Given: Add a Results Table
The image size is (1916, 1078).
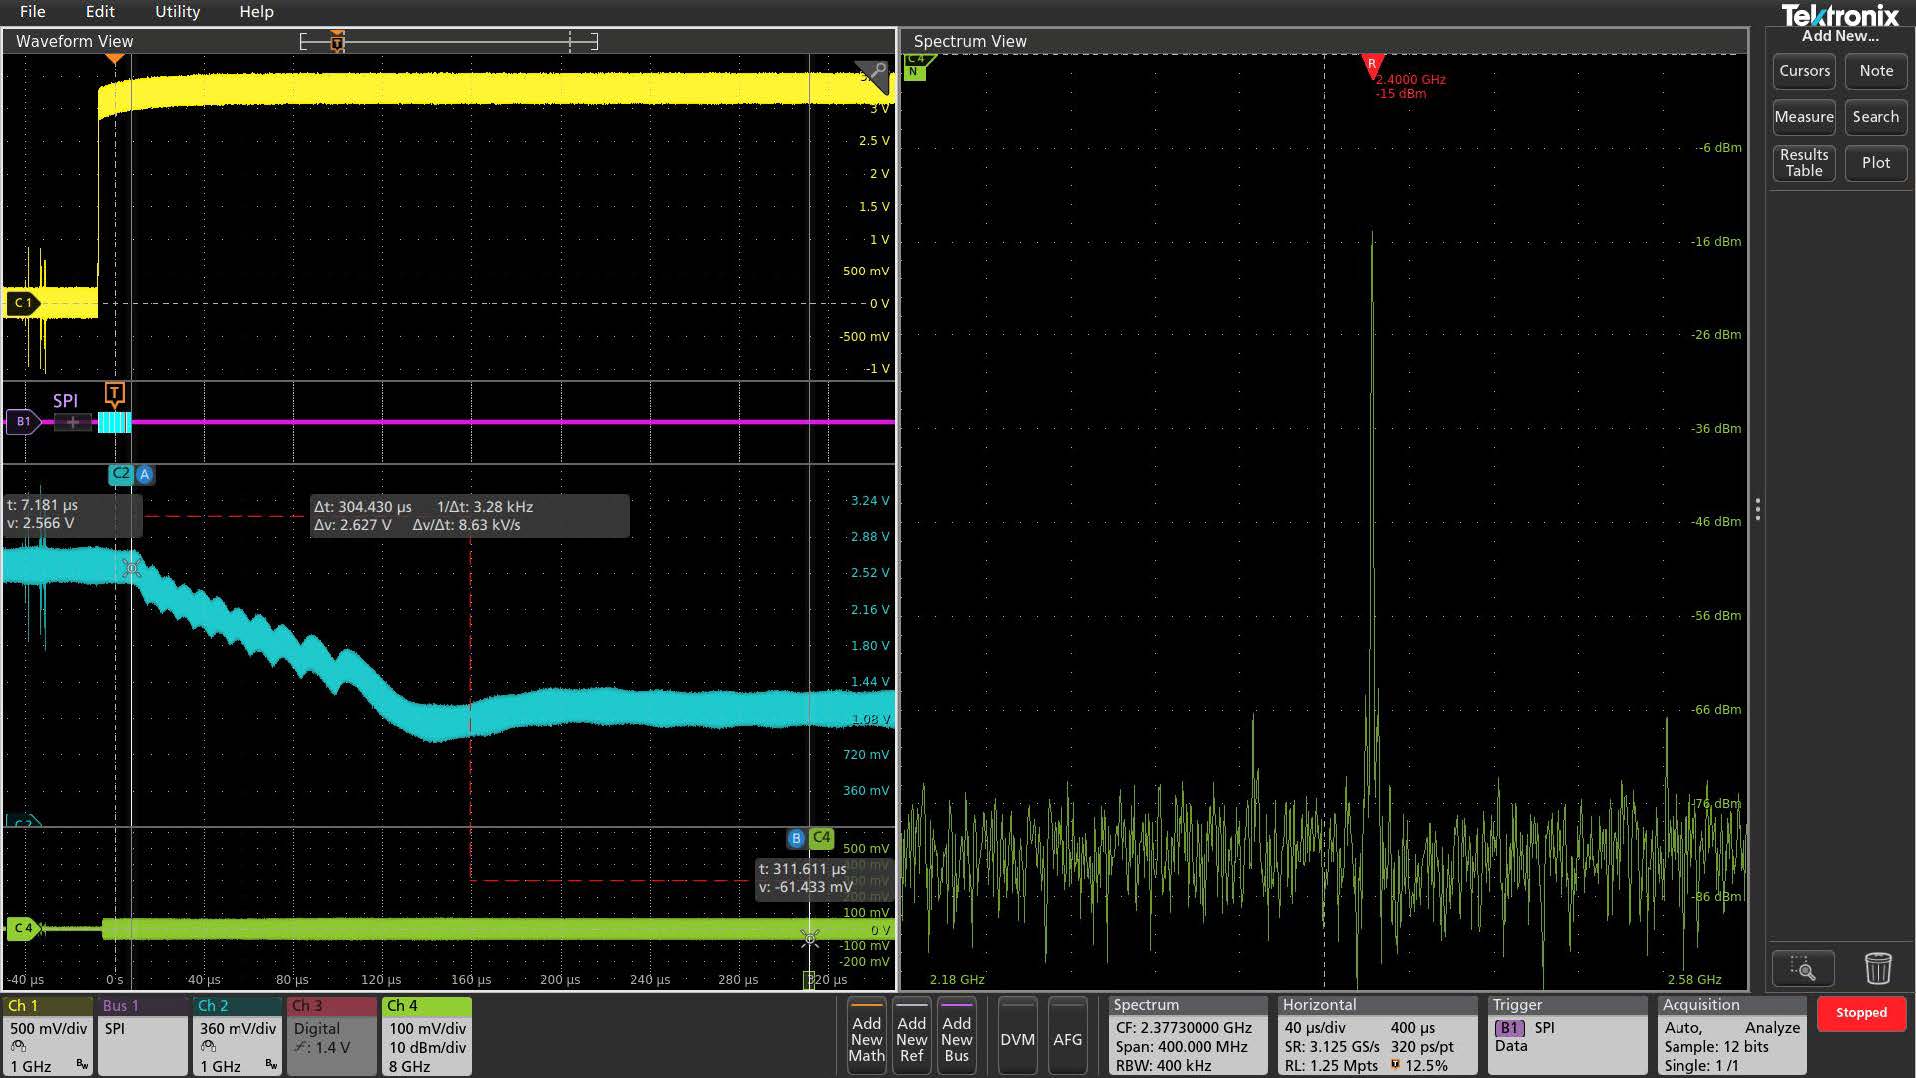Looking at the screenshot, I should point(1804,163).
